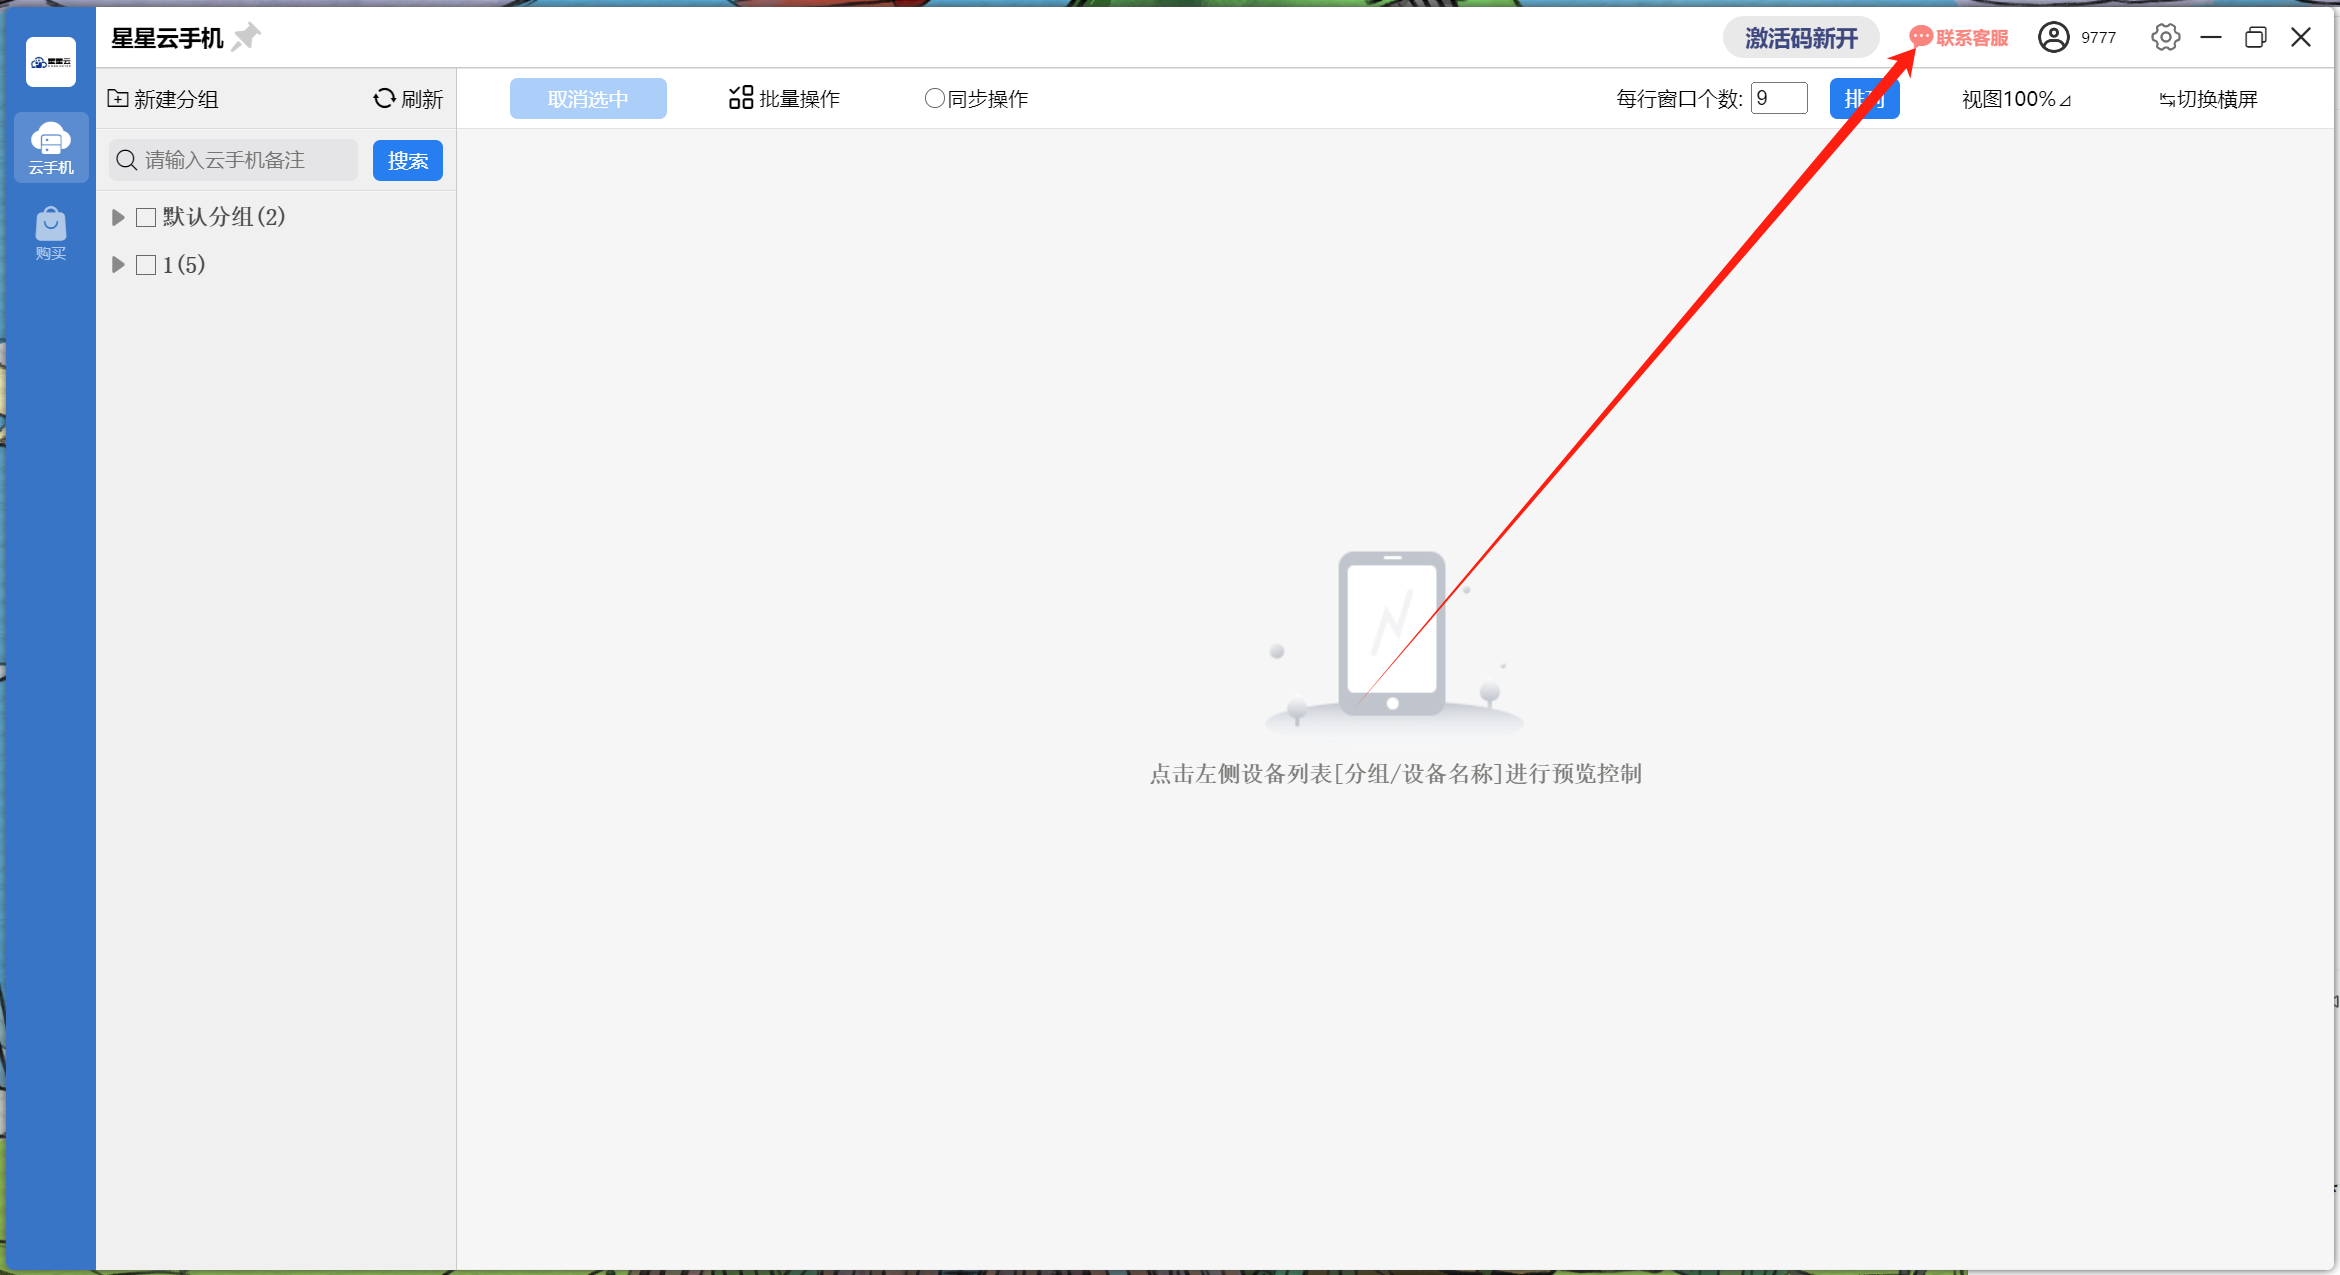Check the group 1 (5) checkbox

pyautogui.click(x=146, y=265)
